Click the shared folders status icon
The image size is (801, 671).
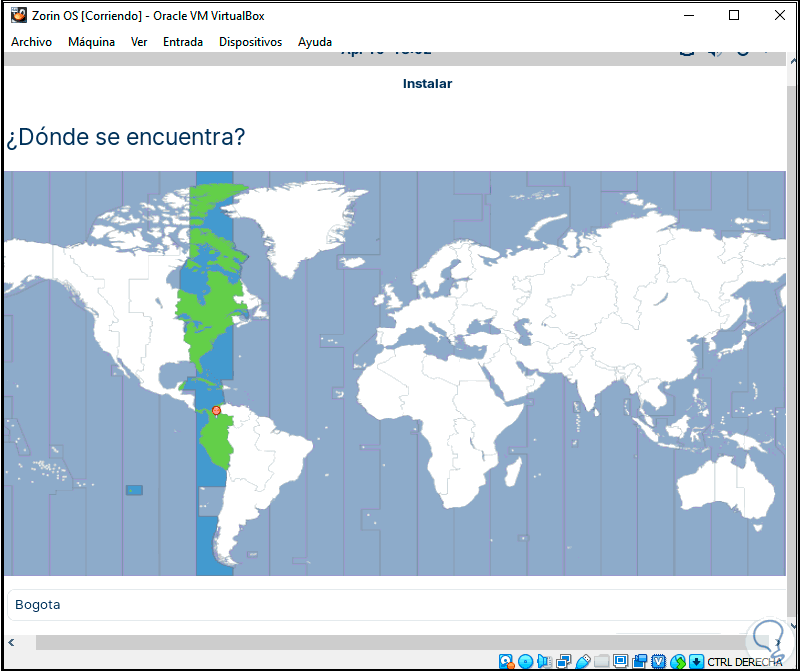pyautogui.click(x=601, y=661)
